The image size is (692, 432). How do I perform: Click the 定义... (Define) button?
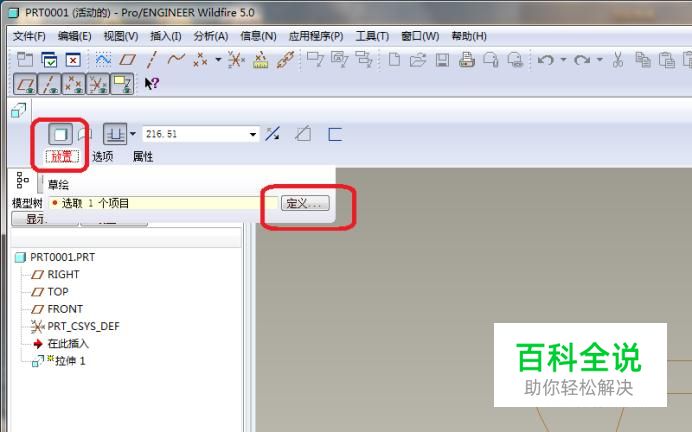305,203
